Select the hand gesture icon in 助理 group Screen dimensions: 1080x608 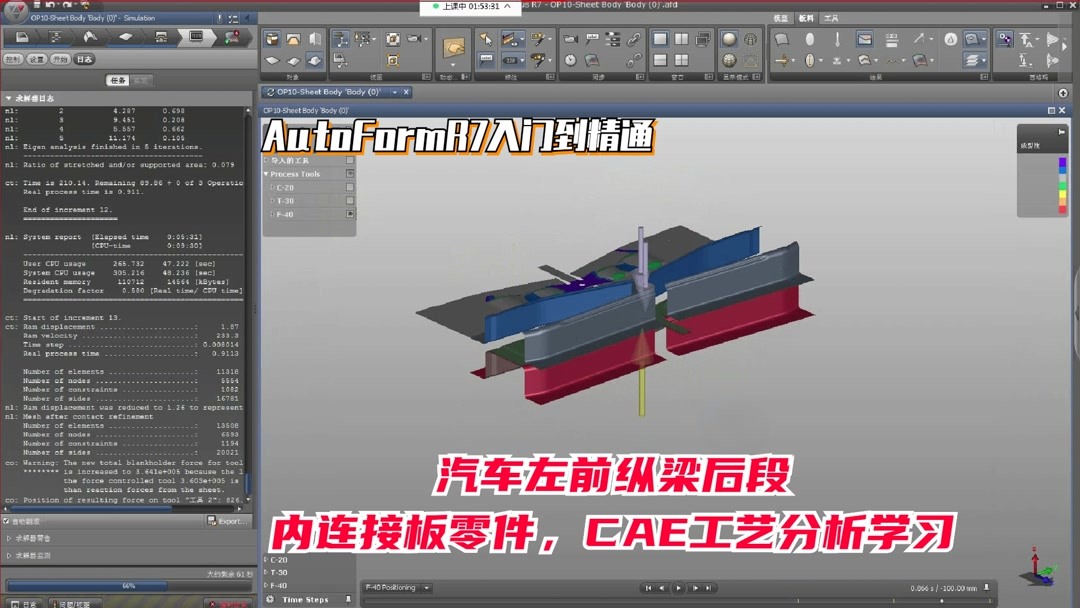pos(452,45)
